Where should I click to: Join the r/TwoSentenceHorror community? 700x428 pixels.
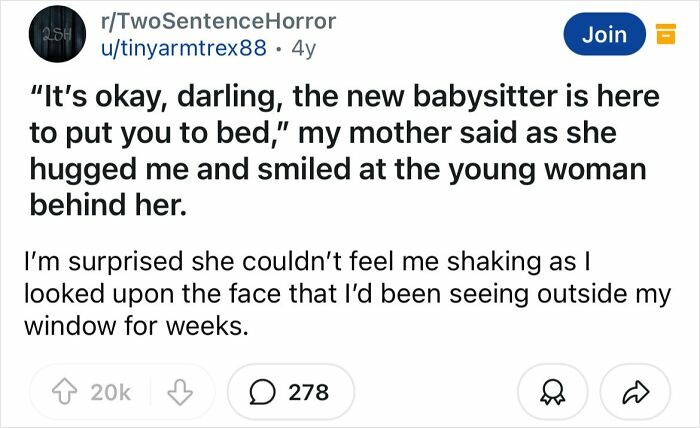coord(604,35)
